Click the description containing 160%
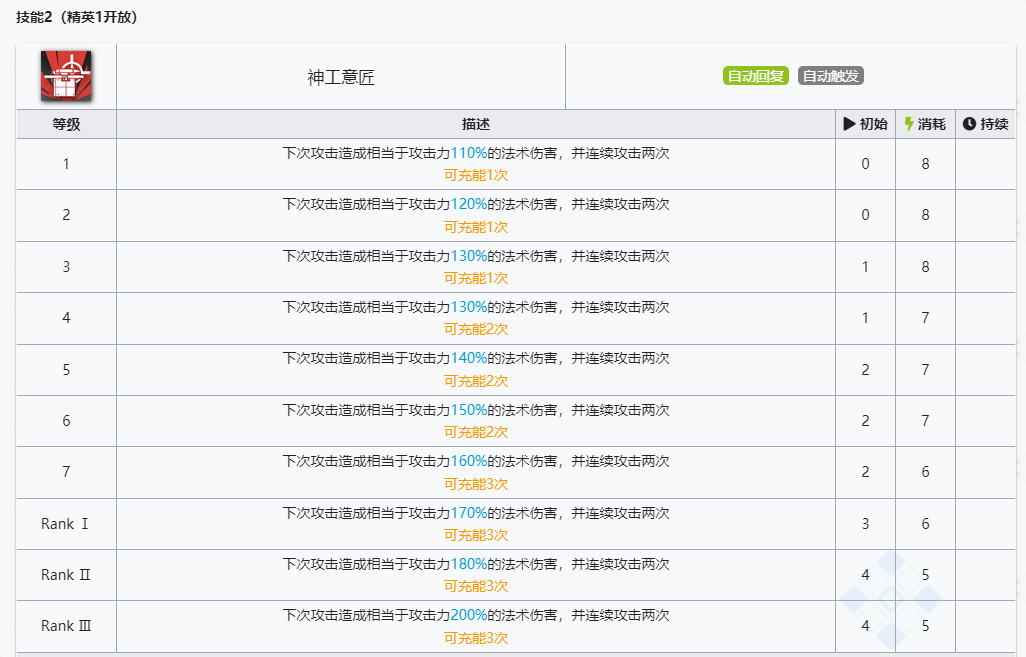The height and width of the screenshot is (657, 1026). coord(476,461)
